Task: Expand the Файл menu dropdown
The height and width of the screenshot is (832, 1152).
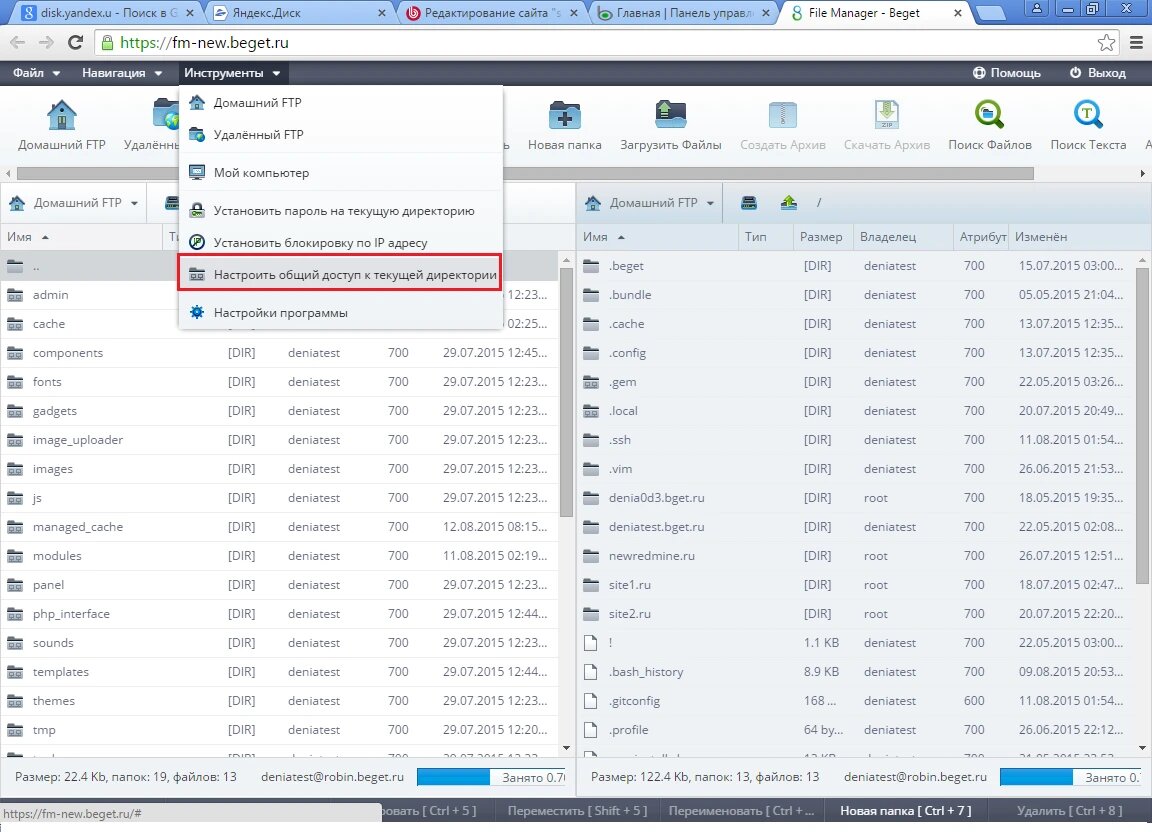Action: 36,73
